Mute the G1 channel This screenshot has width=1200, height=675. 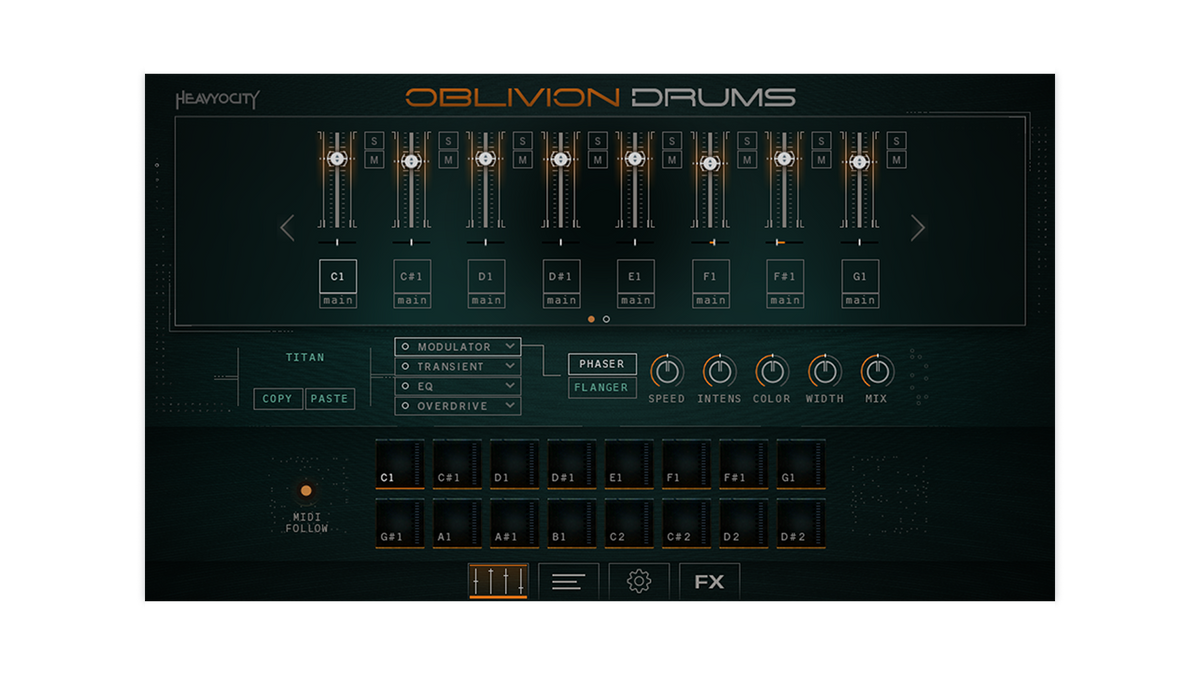click(x=897, y=160)
